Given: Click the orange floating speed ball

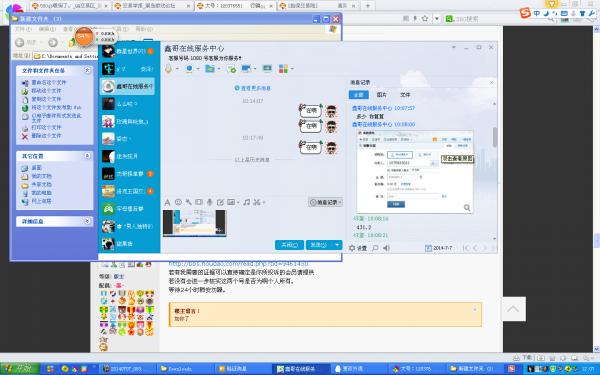Looking at the screenshot, I should pyautogui.click(x=84, y=37).
